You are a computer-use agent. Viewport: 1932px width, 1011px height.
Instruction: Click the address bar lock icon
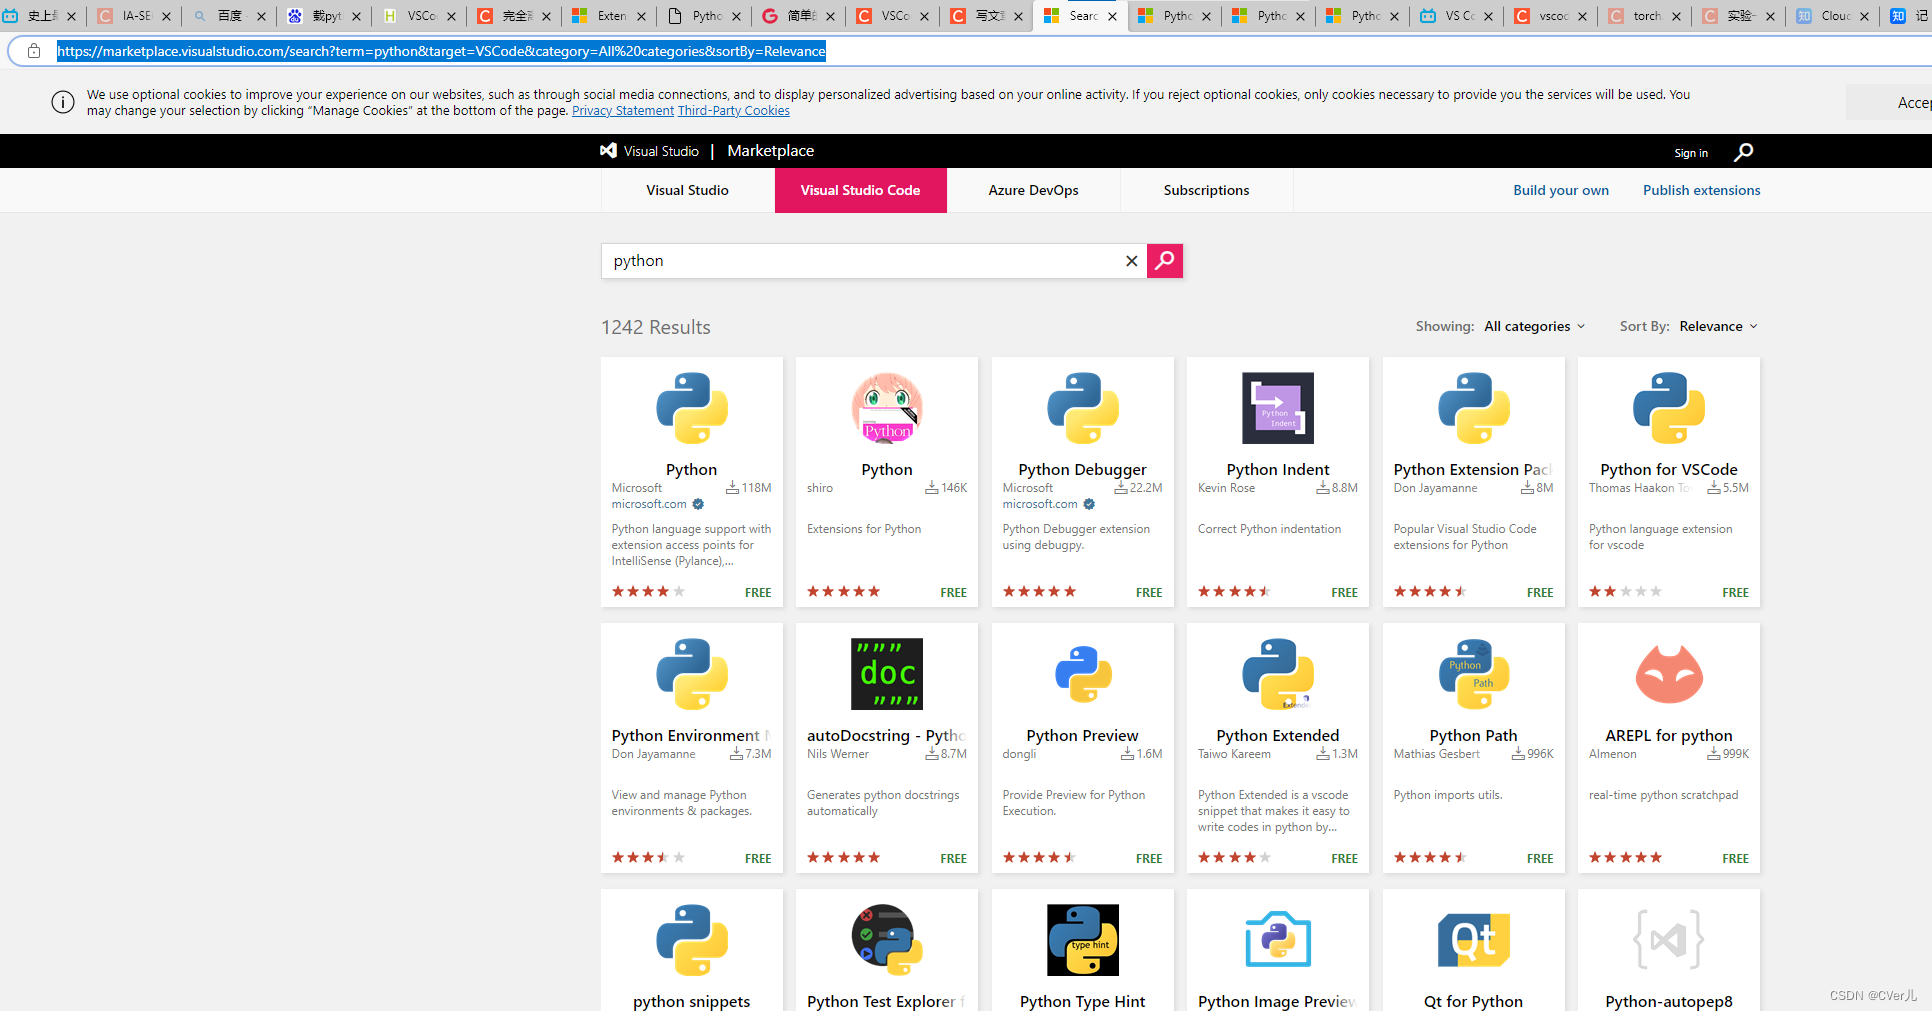pyautogui.click(x=34, y=51)
